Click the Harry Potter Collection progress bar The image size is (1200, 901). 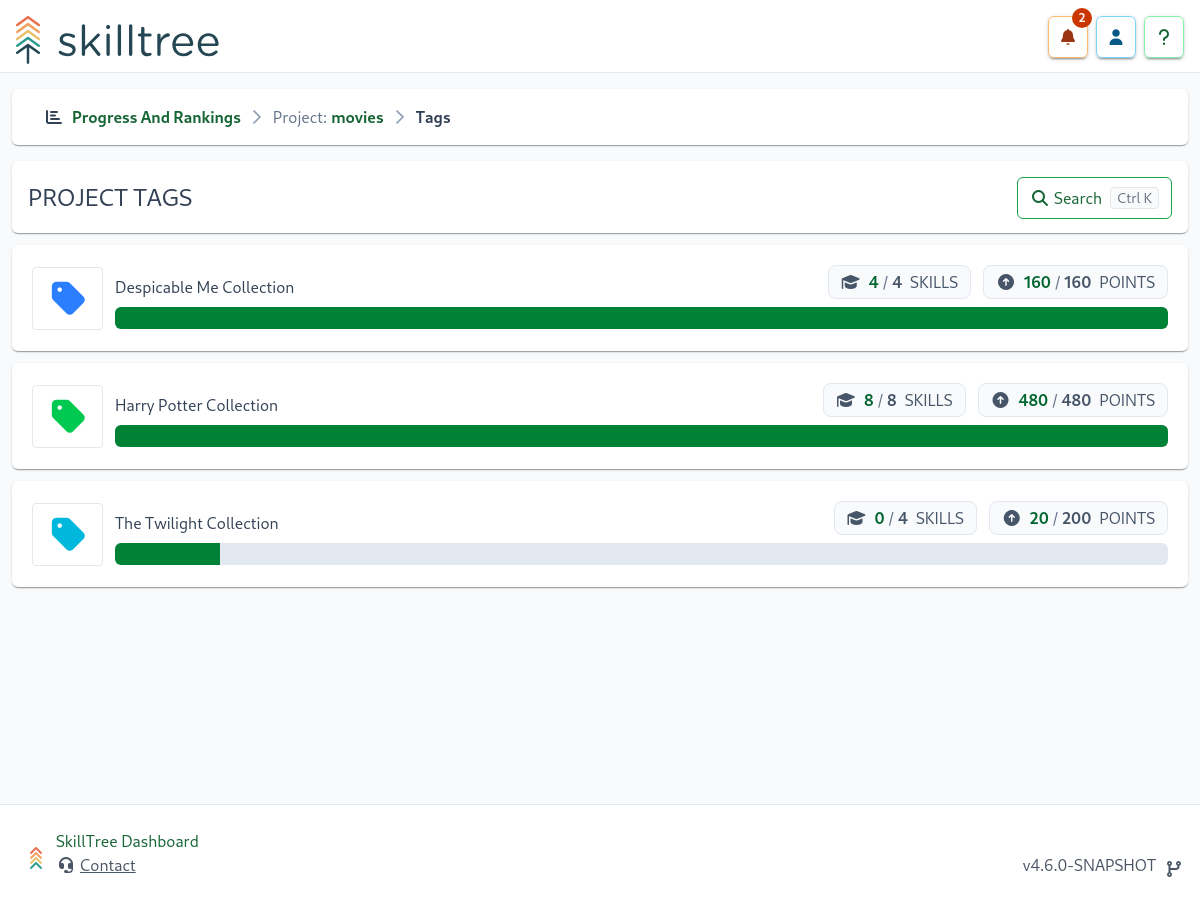pyautogui.click(x=641, y=436)
